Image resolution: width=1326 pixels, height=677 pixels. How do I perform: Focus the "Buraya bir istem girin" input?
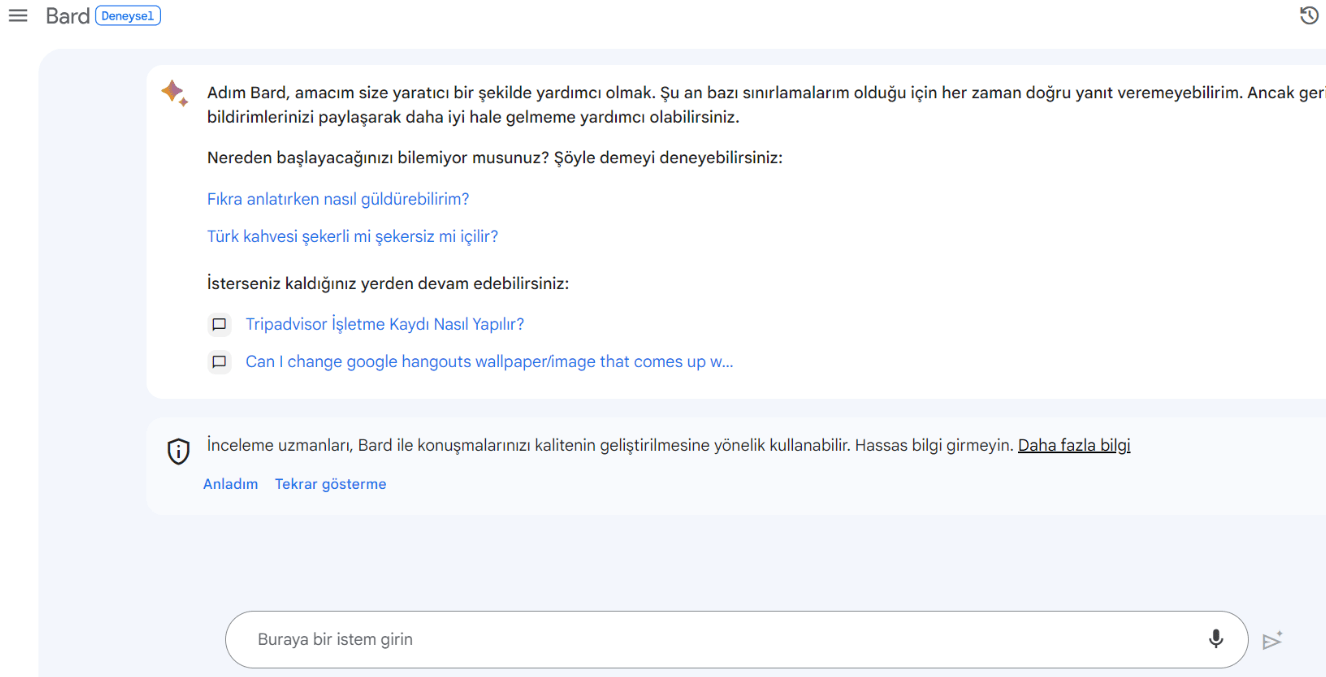click(737, 640)
